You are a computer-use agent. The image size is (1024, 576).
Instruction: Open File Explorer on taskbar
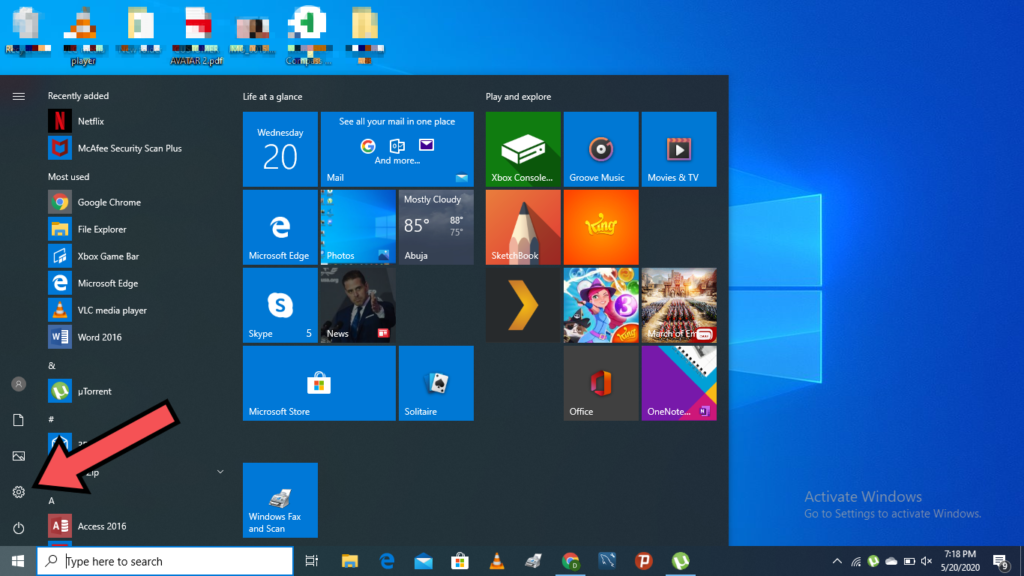349,561
